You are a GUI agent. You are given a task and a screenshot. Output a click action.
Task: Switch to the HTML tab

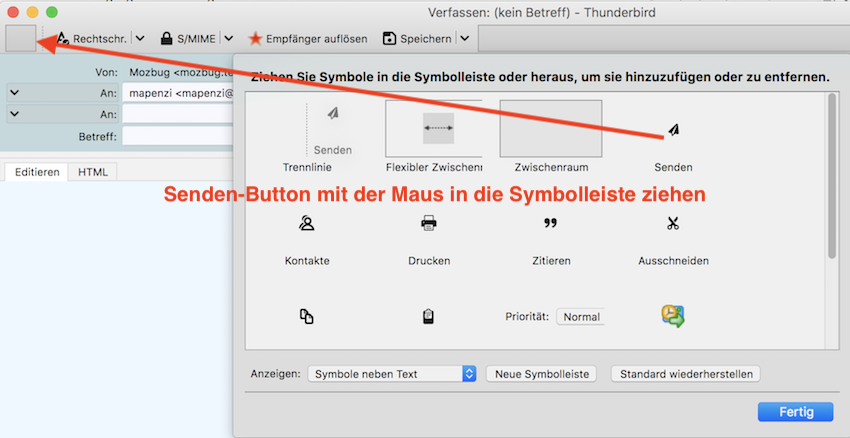coord(93,172)
